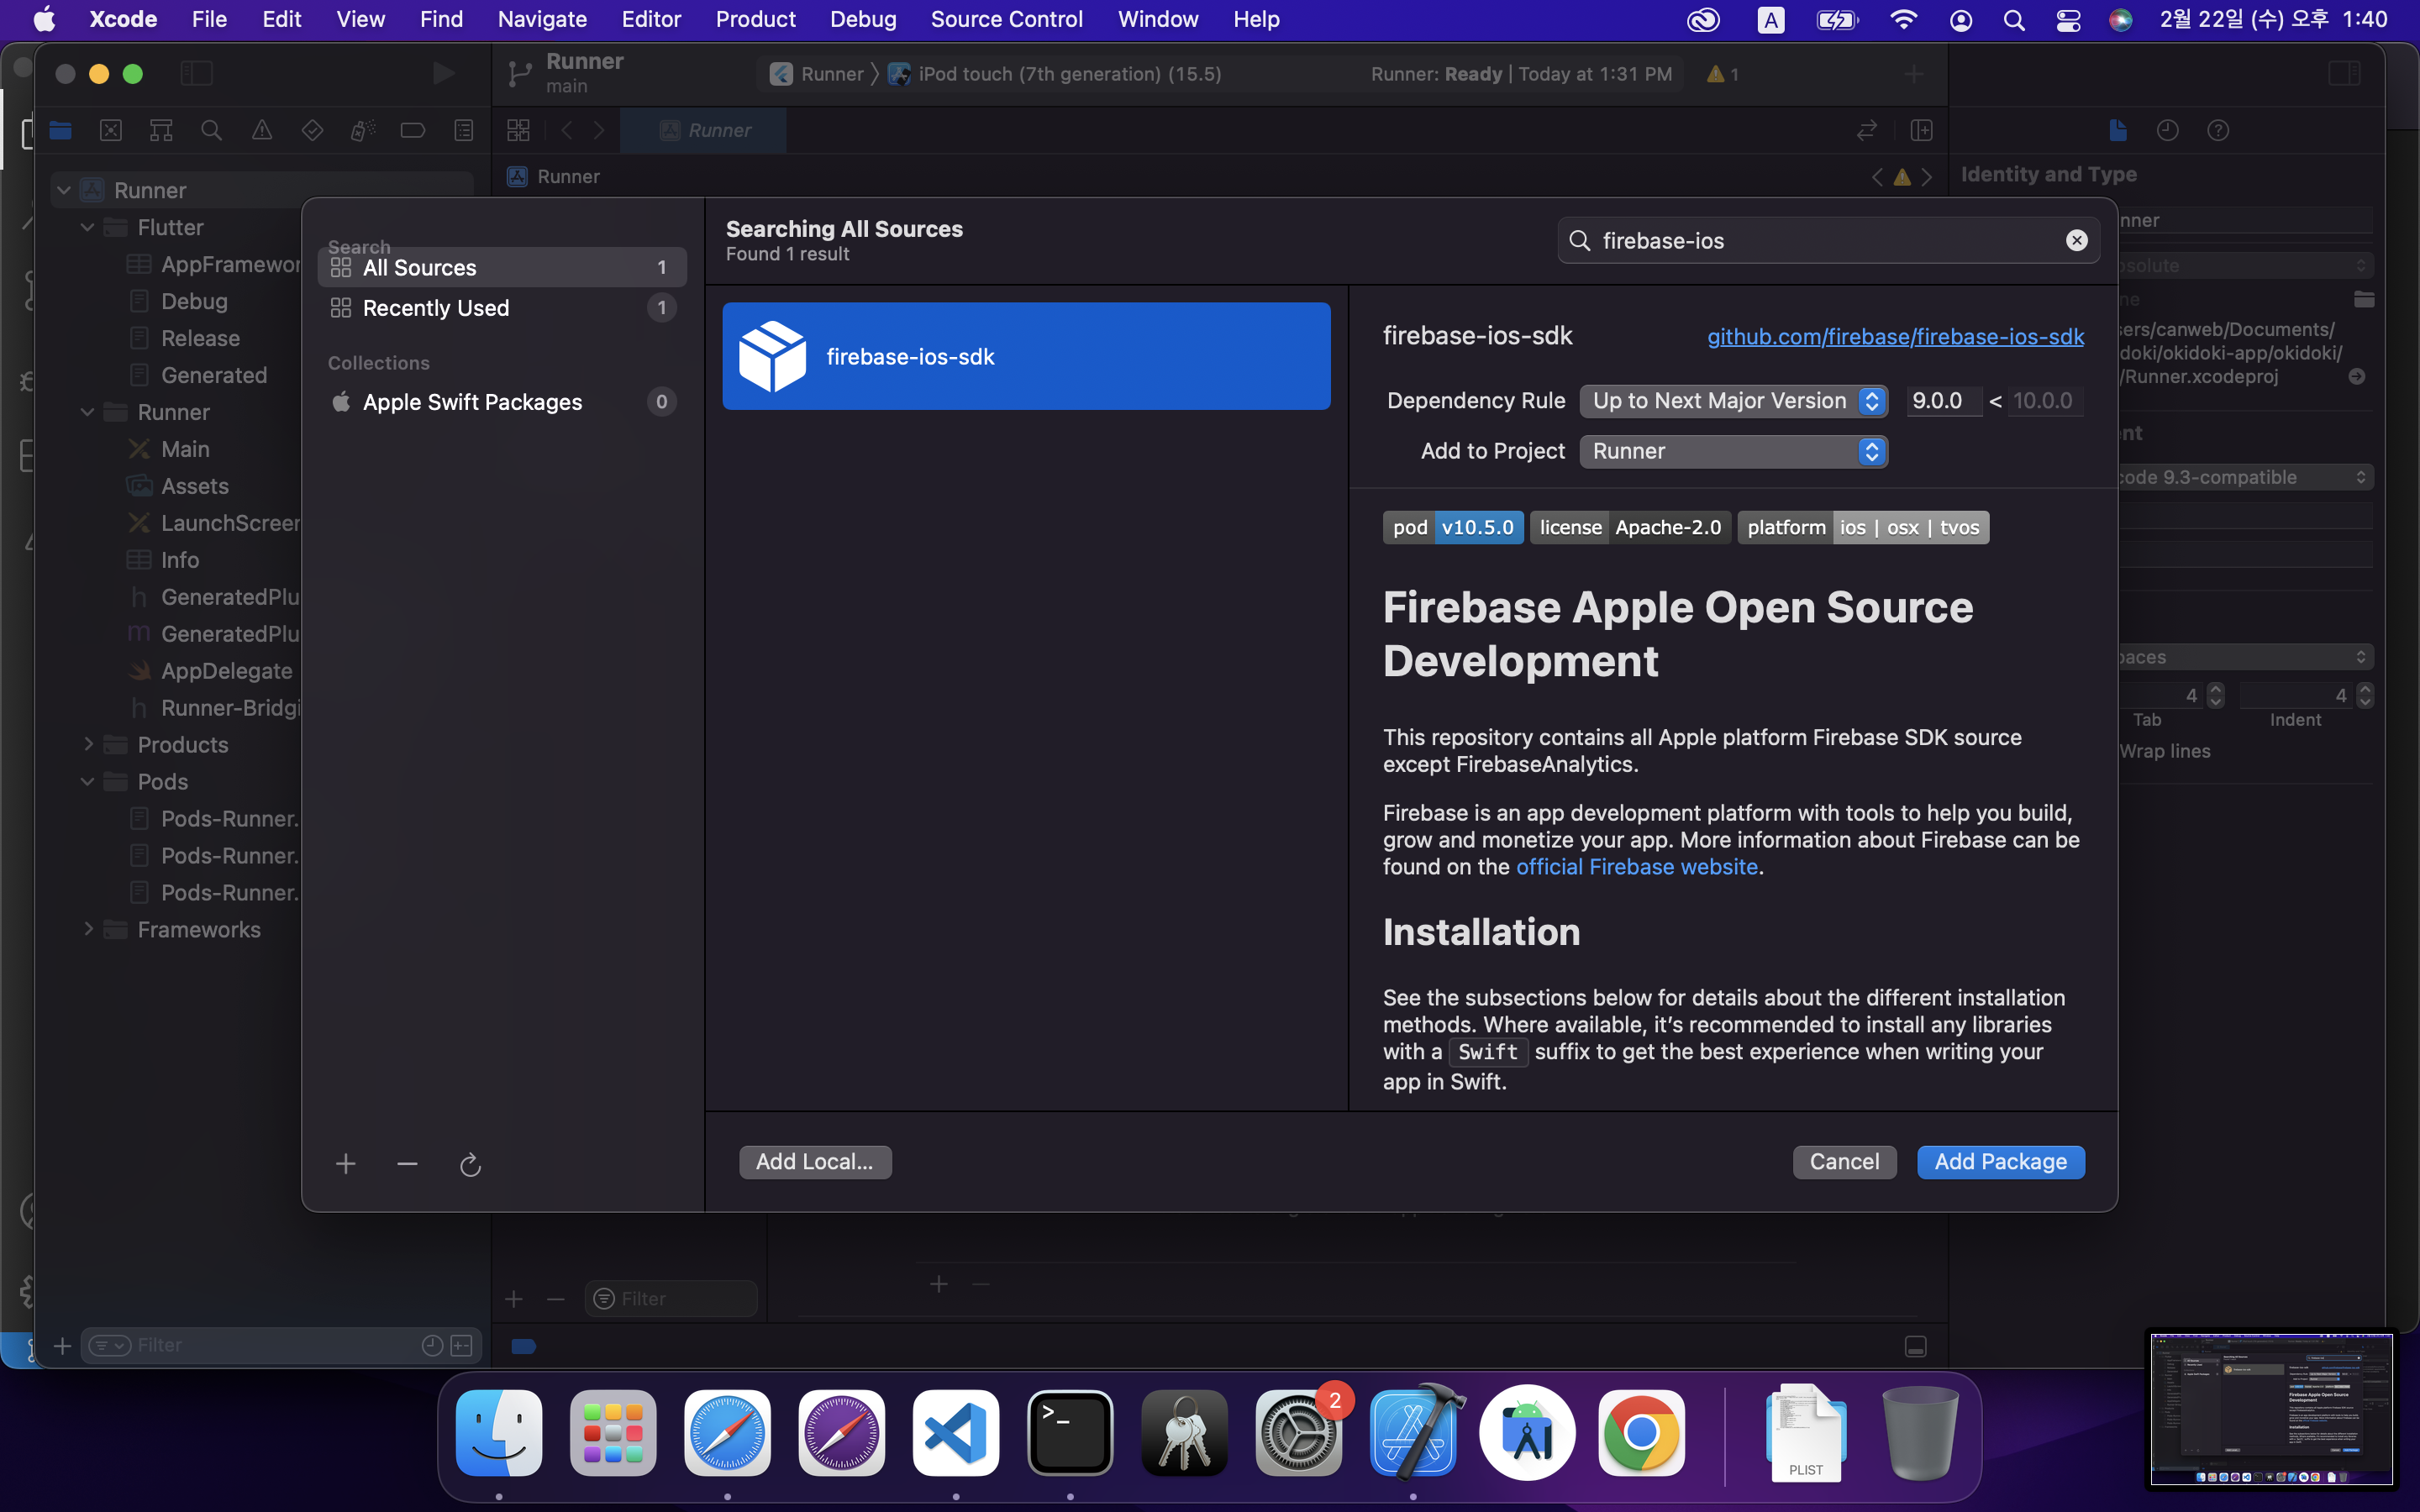Open the Source Control navigator icon
Image resolution: width=2420 pixels, height=1512 pixels.
click(111, 130)
